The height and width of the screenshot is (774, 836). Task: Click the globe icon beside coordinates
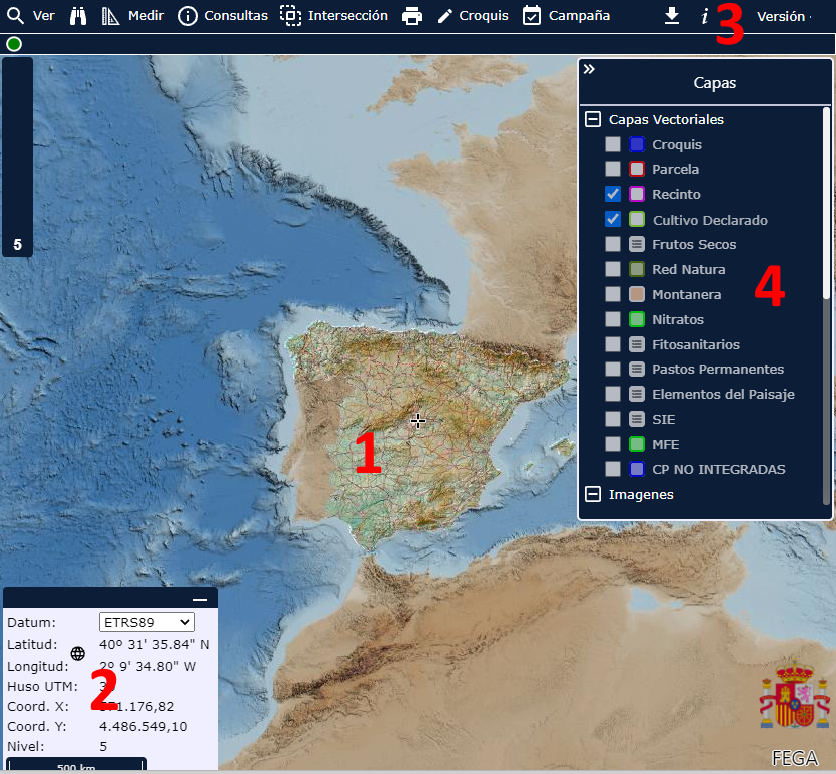78,653
